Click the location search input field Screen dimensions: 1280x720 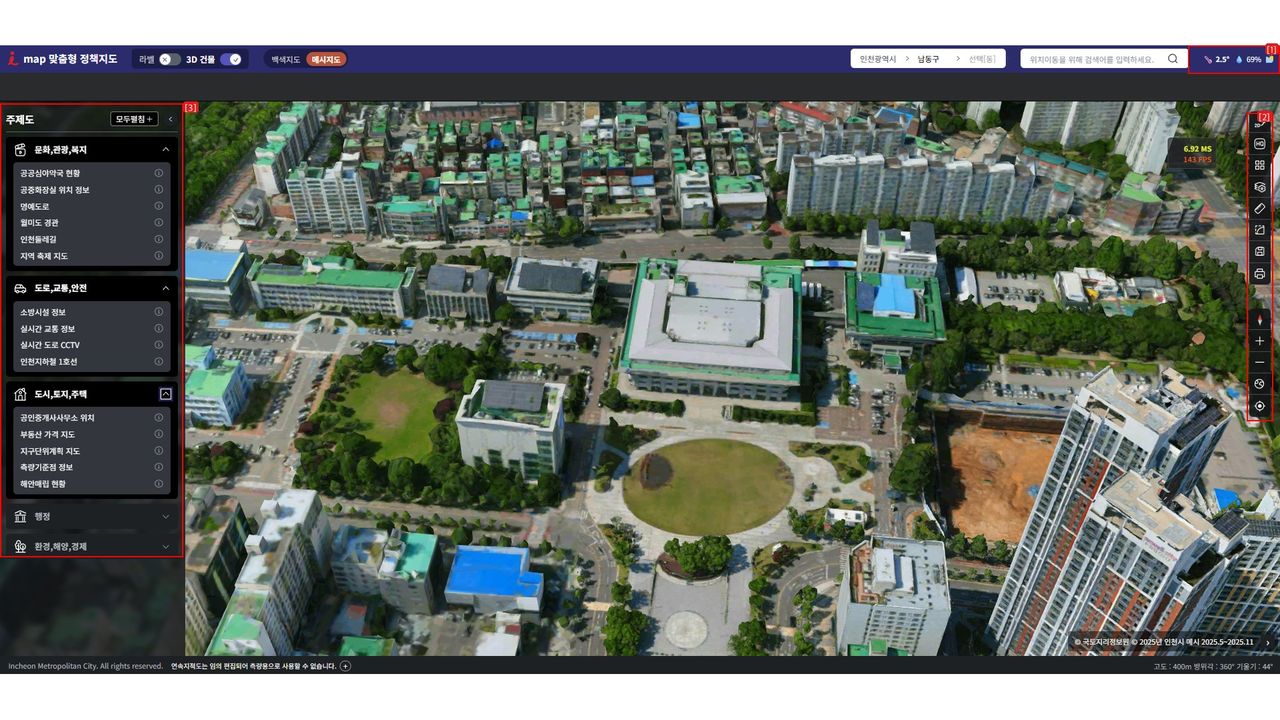click(x=1091, y=59)
